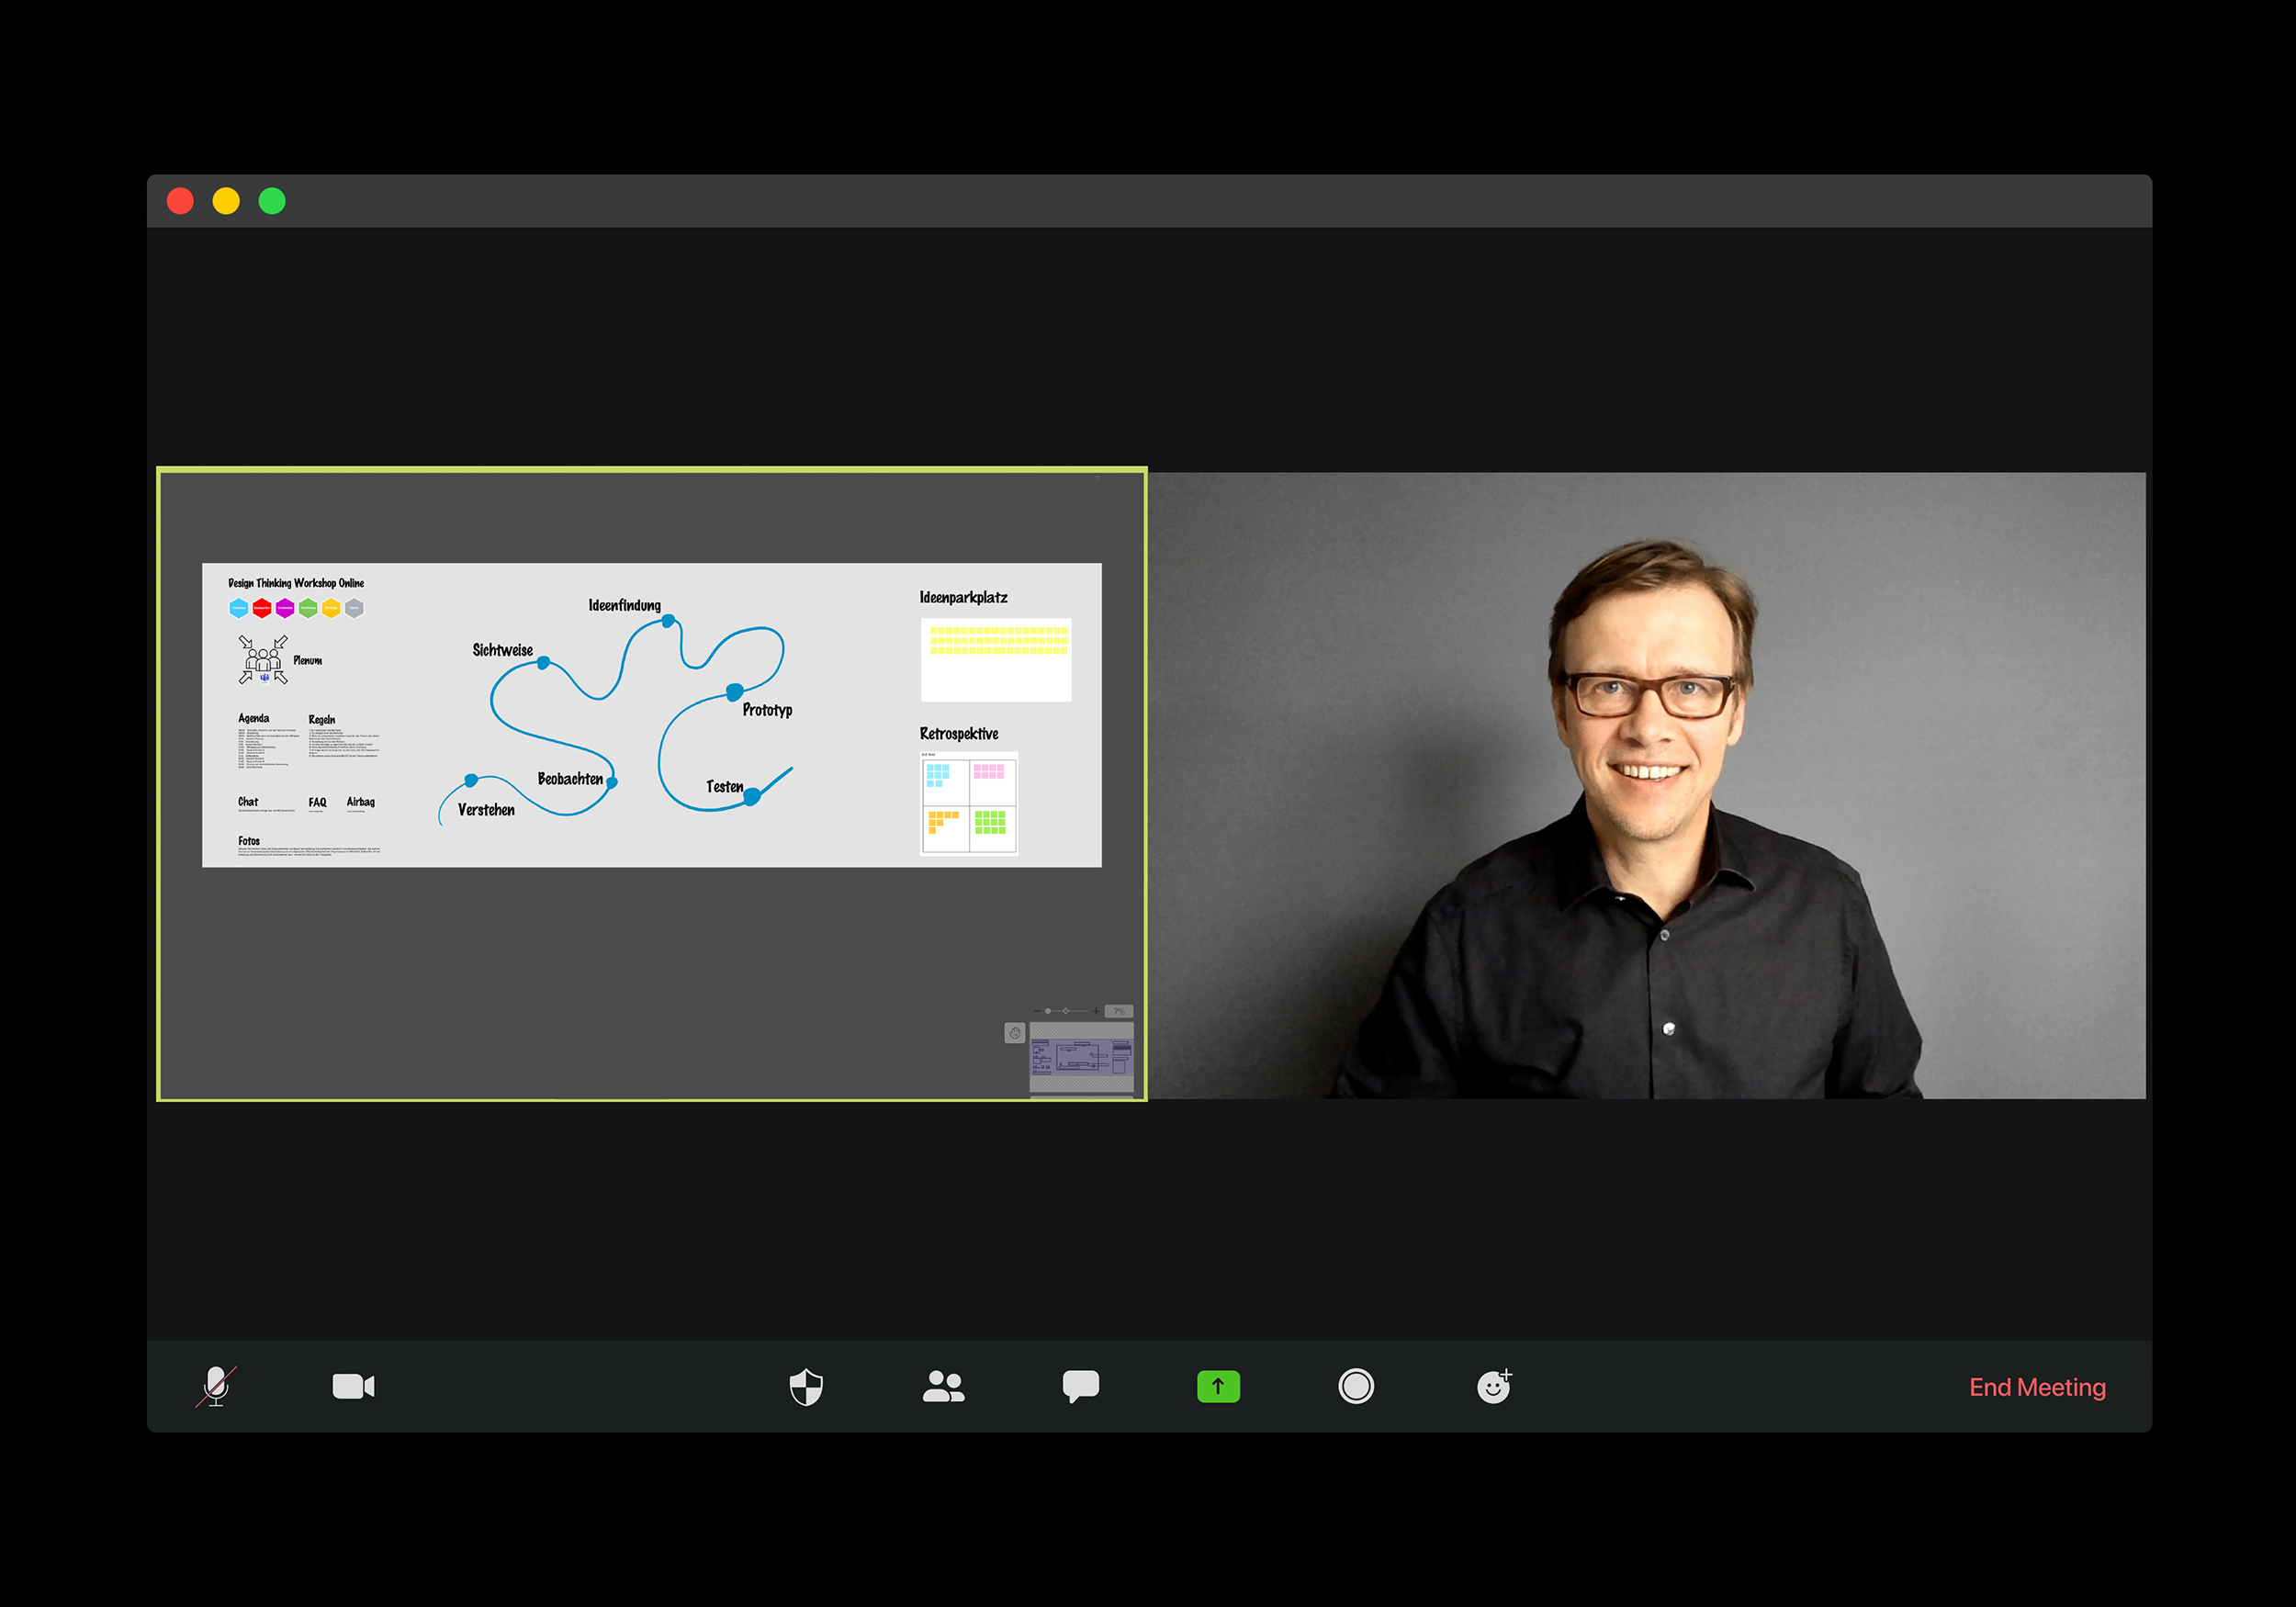The width and height of the screenshot is (2296, 1607).
Task: Click the 'FAQ' heading
Action: (318, 802)
